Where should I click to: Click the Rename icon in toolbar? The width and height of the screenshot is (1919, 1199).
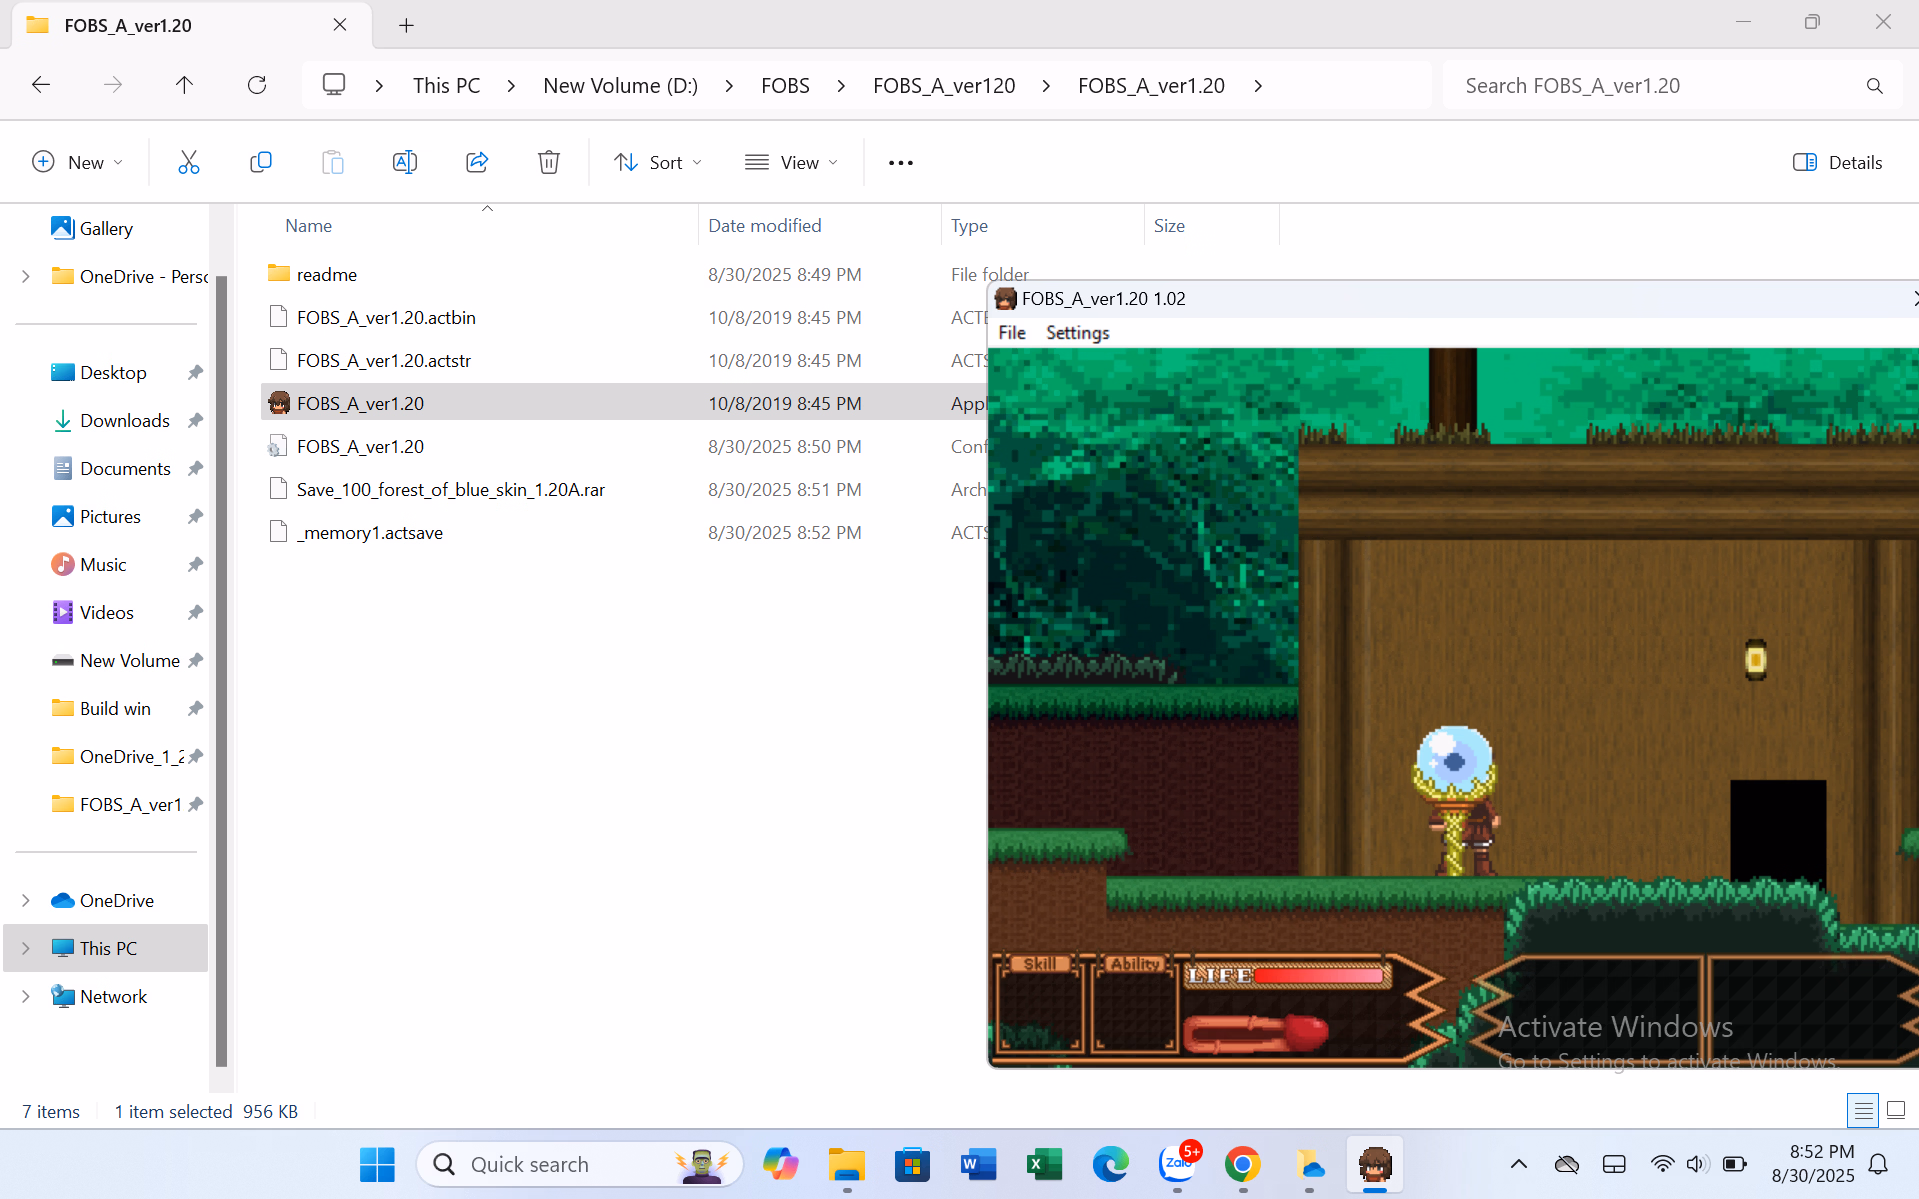coord(404,162)
